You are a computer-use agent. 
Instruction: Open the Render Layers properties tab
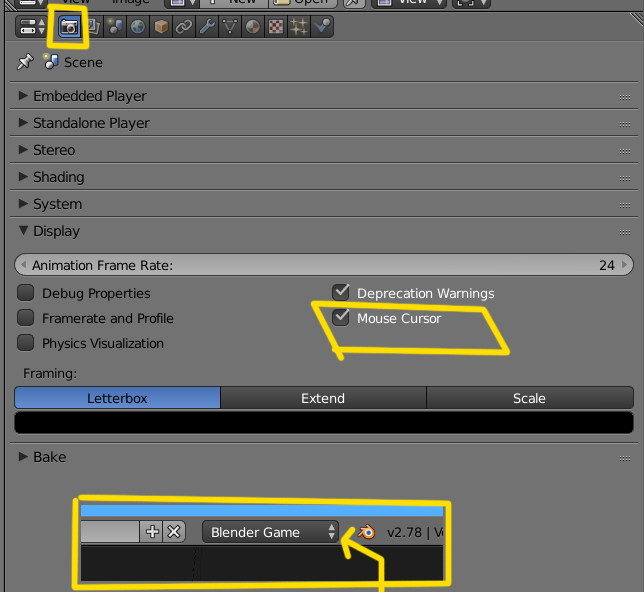tap(92, 27)
